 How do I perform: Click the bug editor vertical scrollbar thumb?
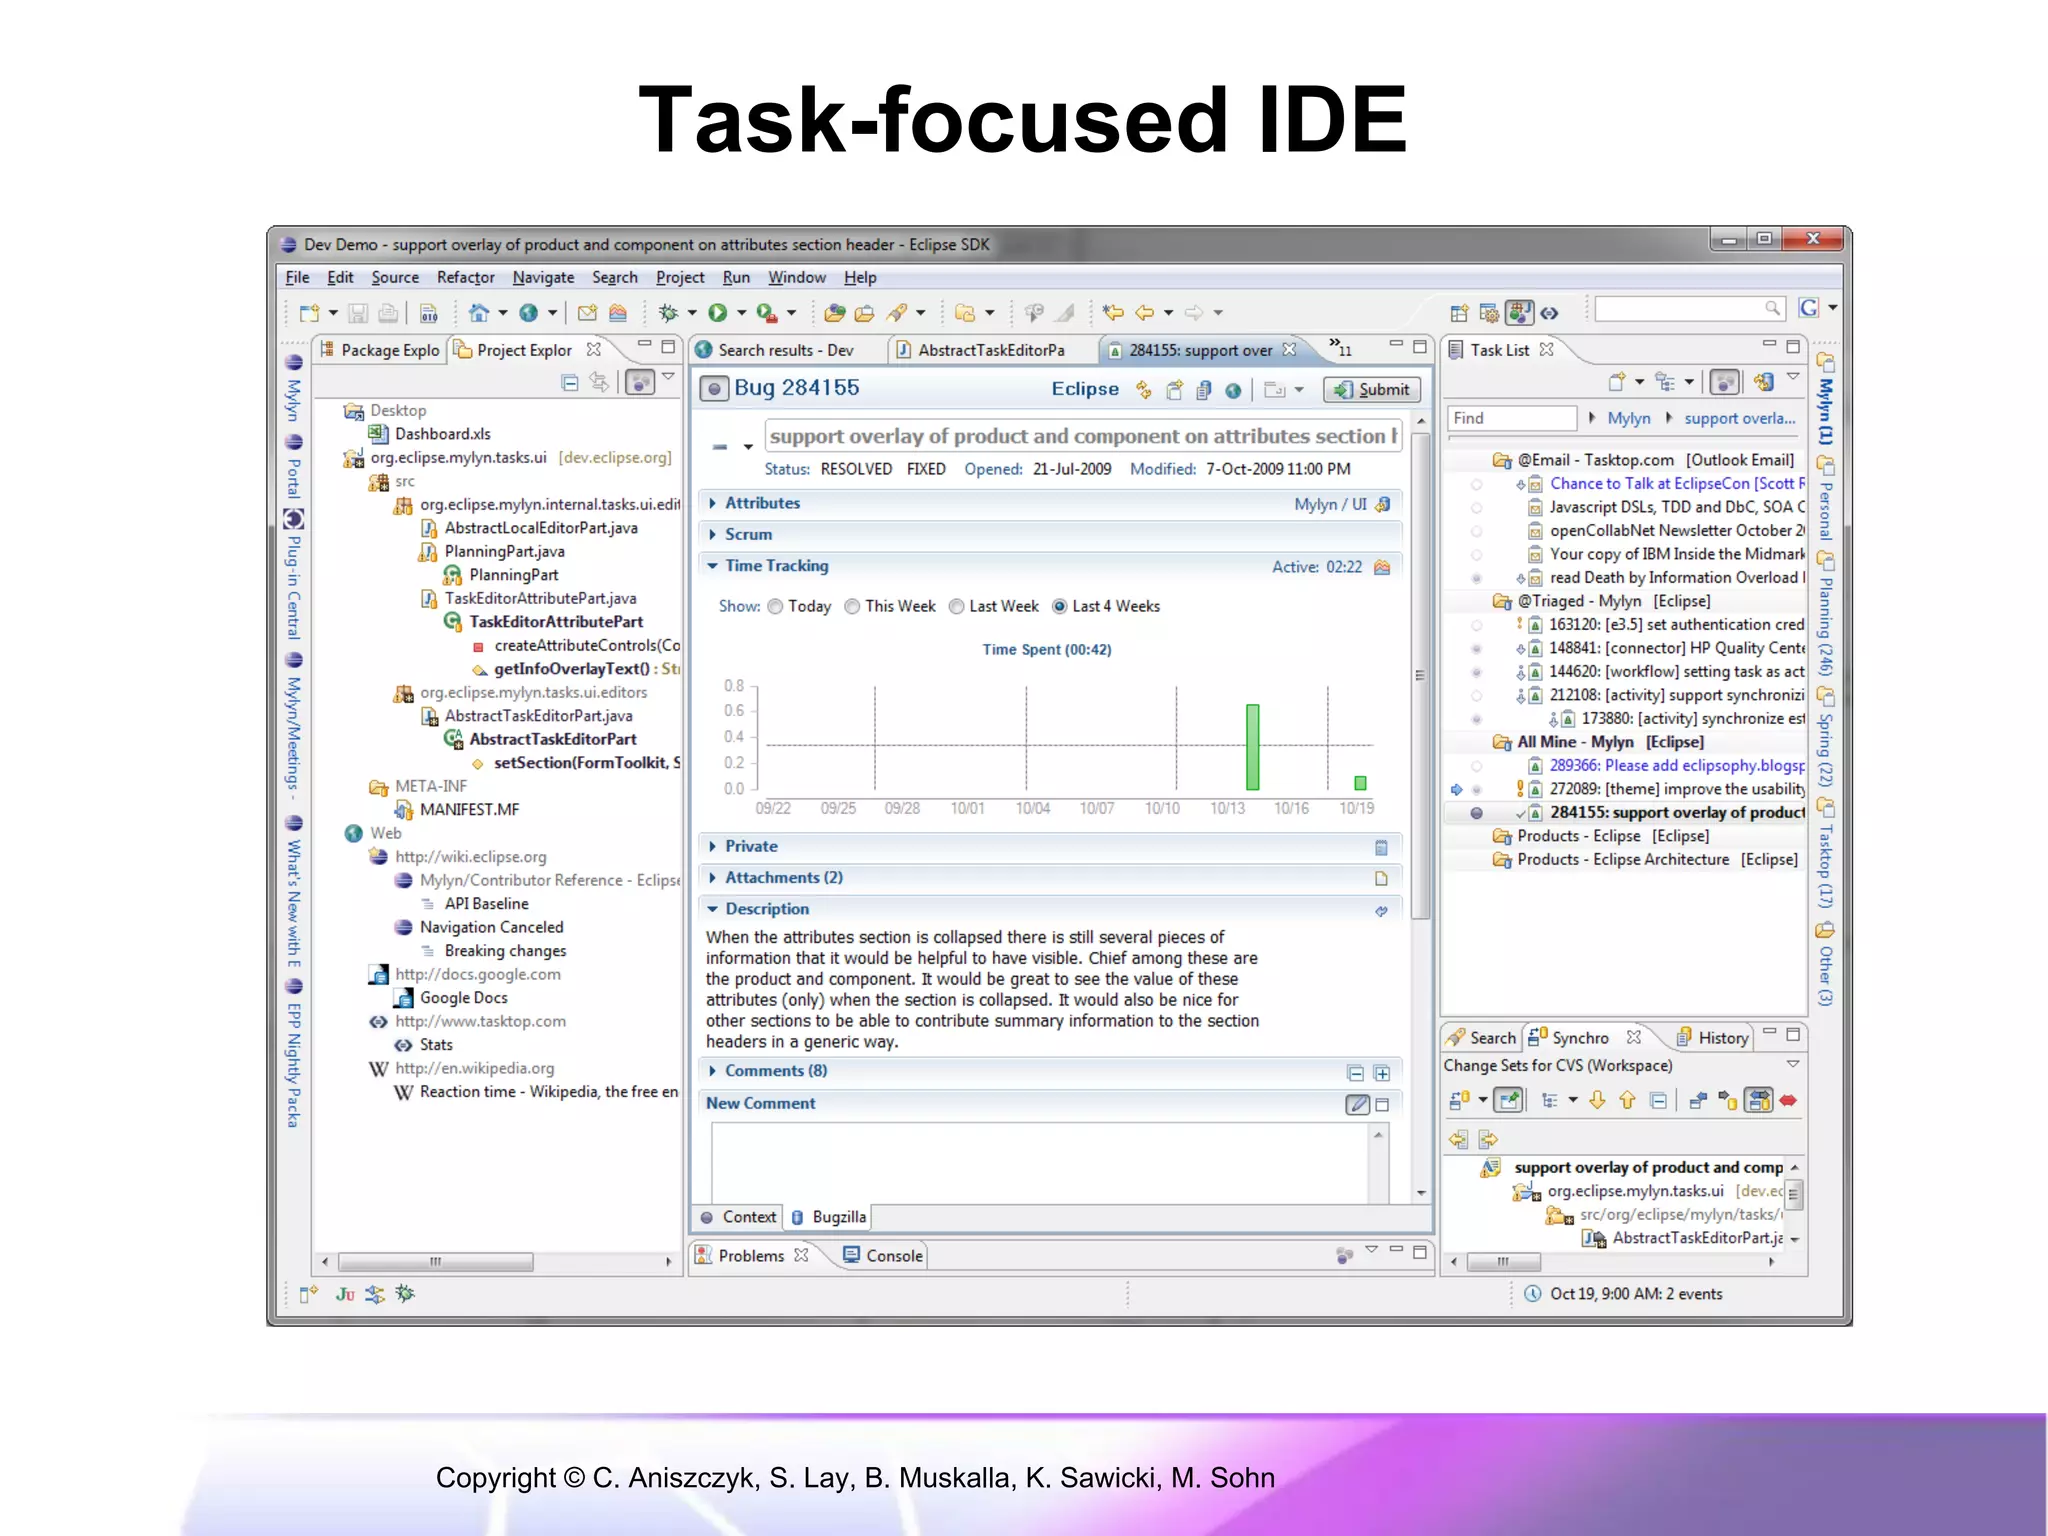pyautogui.click(x=1420, y=674)
